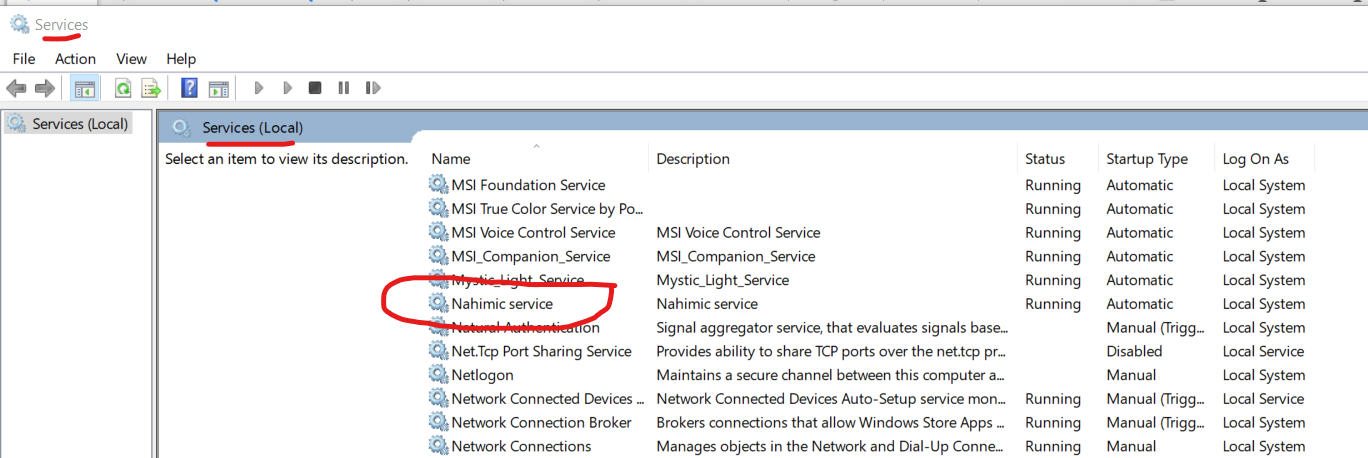Select the Nahimic service row
Screen dimensions: 1368x458
(502, 304)
